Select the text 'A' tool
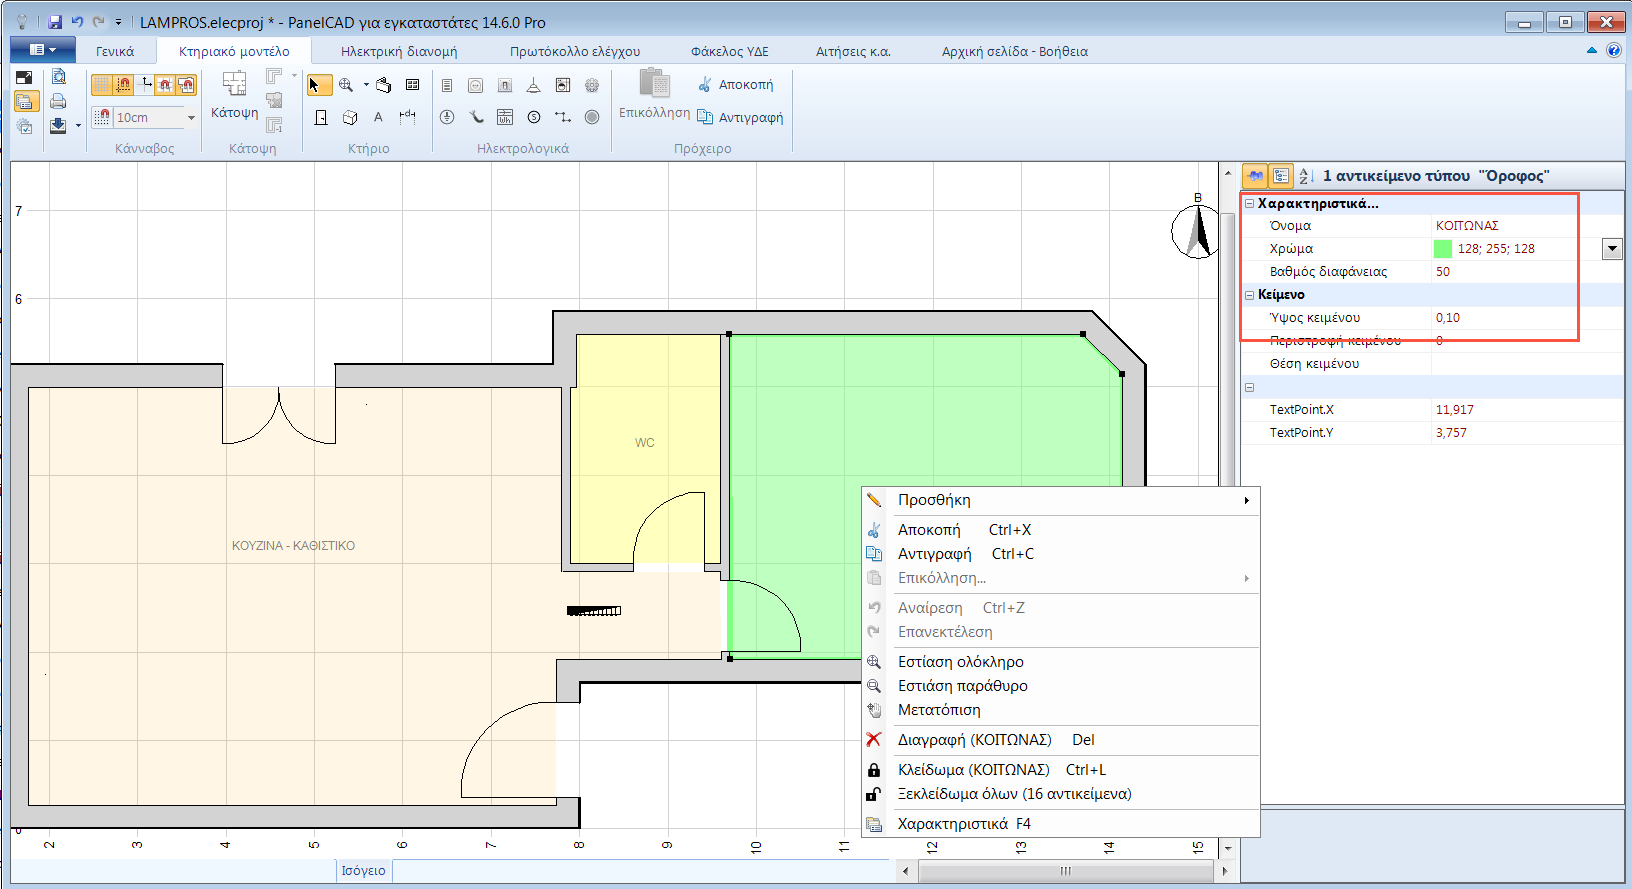The width and height of the screenshot is (1632, 889). pyautogui.click(x=378, y=117)
